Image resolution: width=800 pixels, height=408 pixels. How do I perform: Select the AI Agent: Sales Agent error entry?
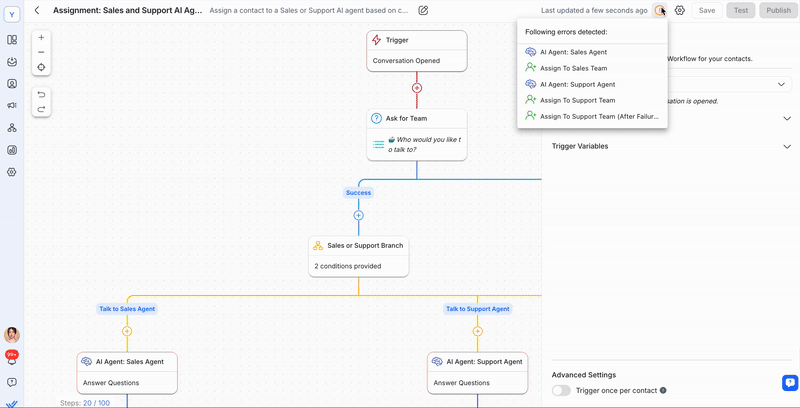coord(573,52)
